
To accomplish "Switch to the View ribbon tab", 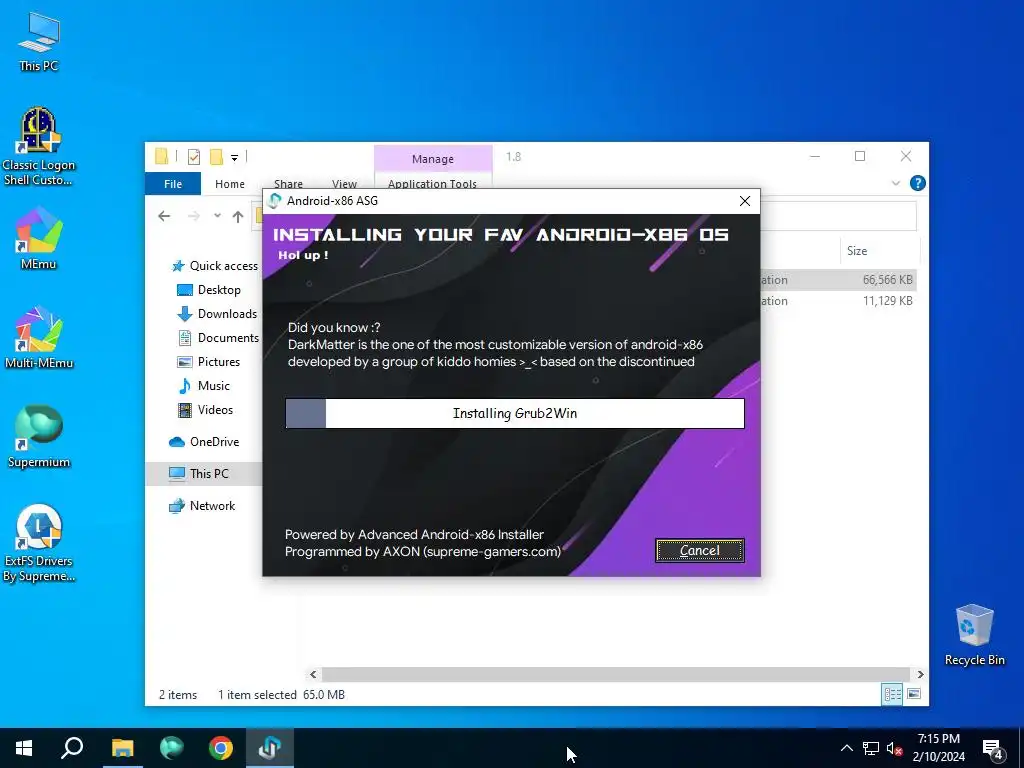I will [344, 184].
